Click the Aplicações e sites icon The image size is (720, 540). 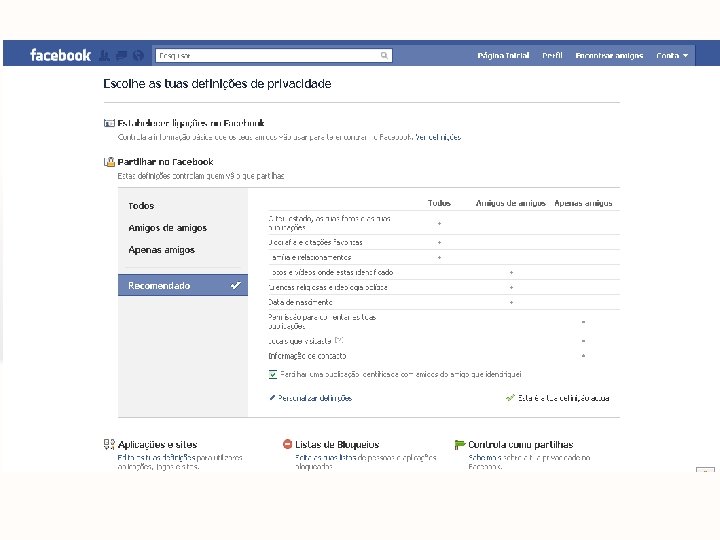point(109,444)
